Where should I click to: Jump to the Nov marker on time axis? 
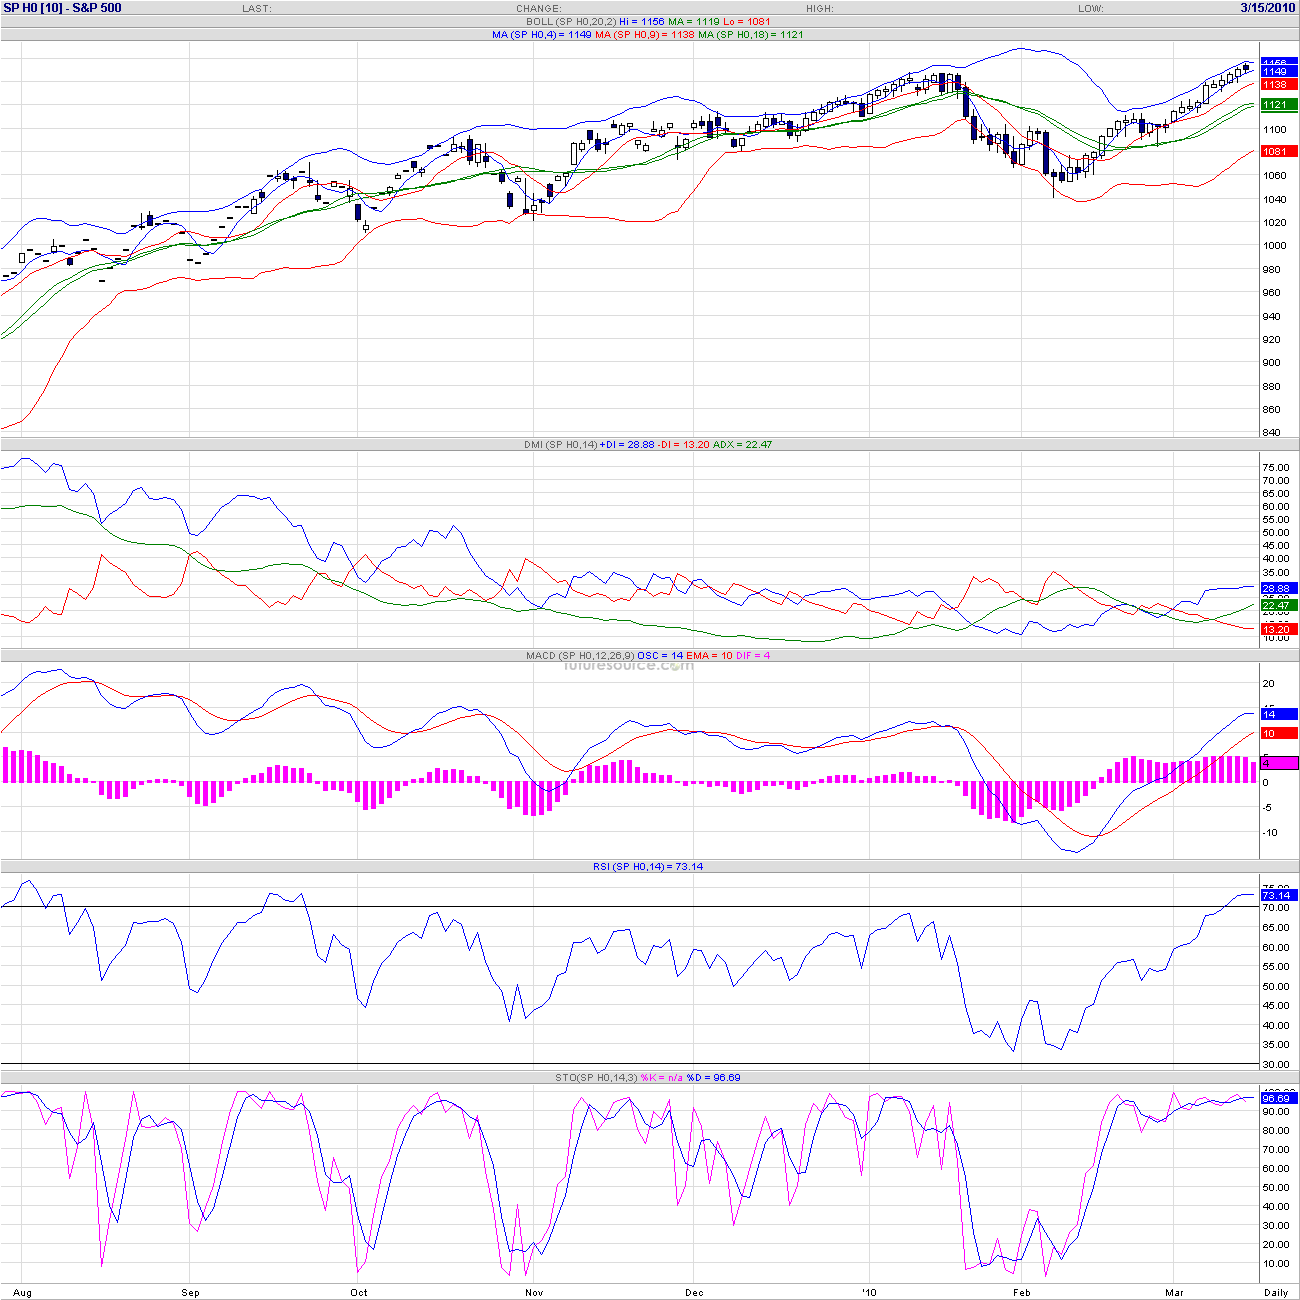[x=534, y=1292]
